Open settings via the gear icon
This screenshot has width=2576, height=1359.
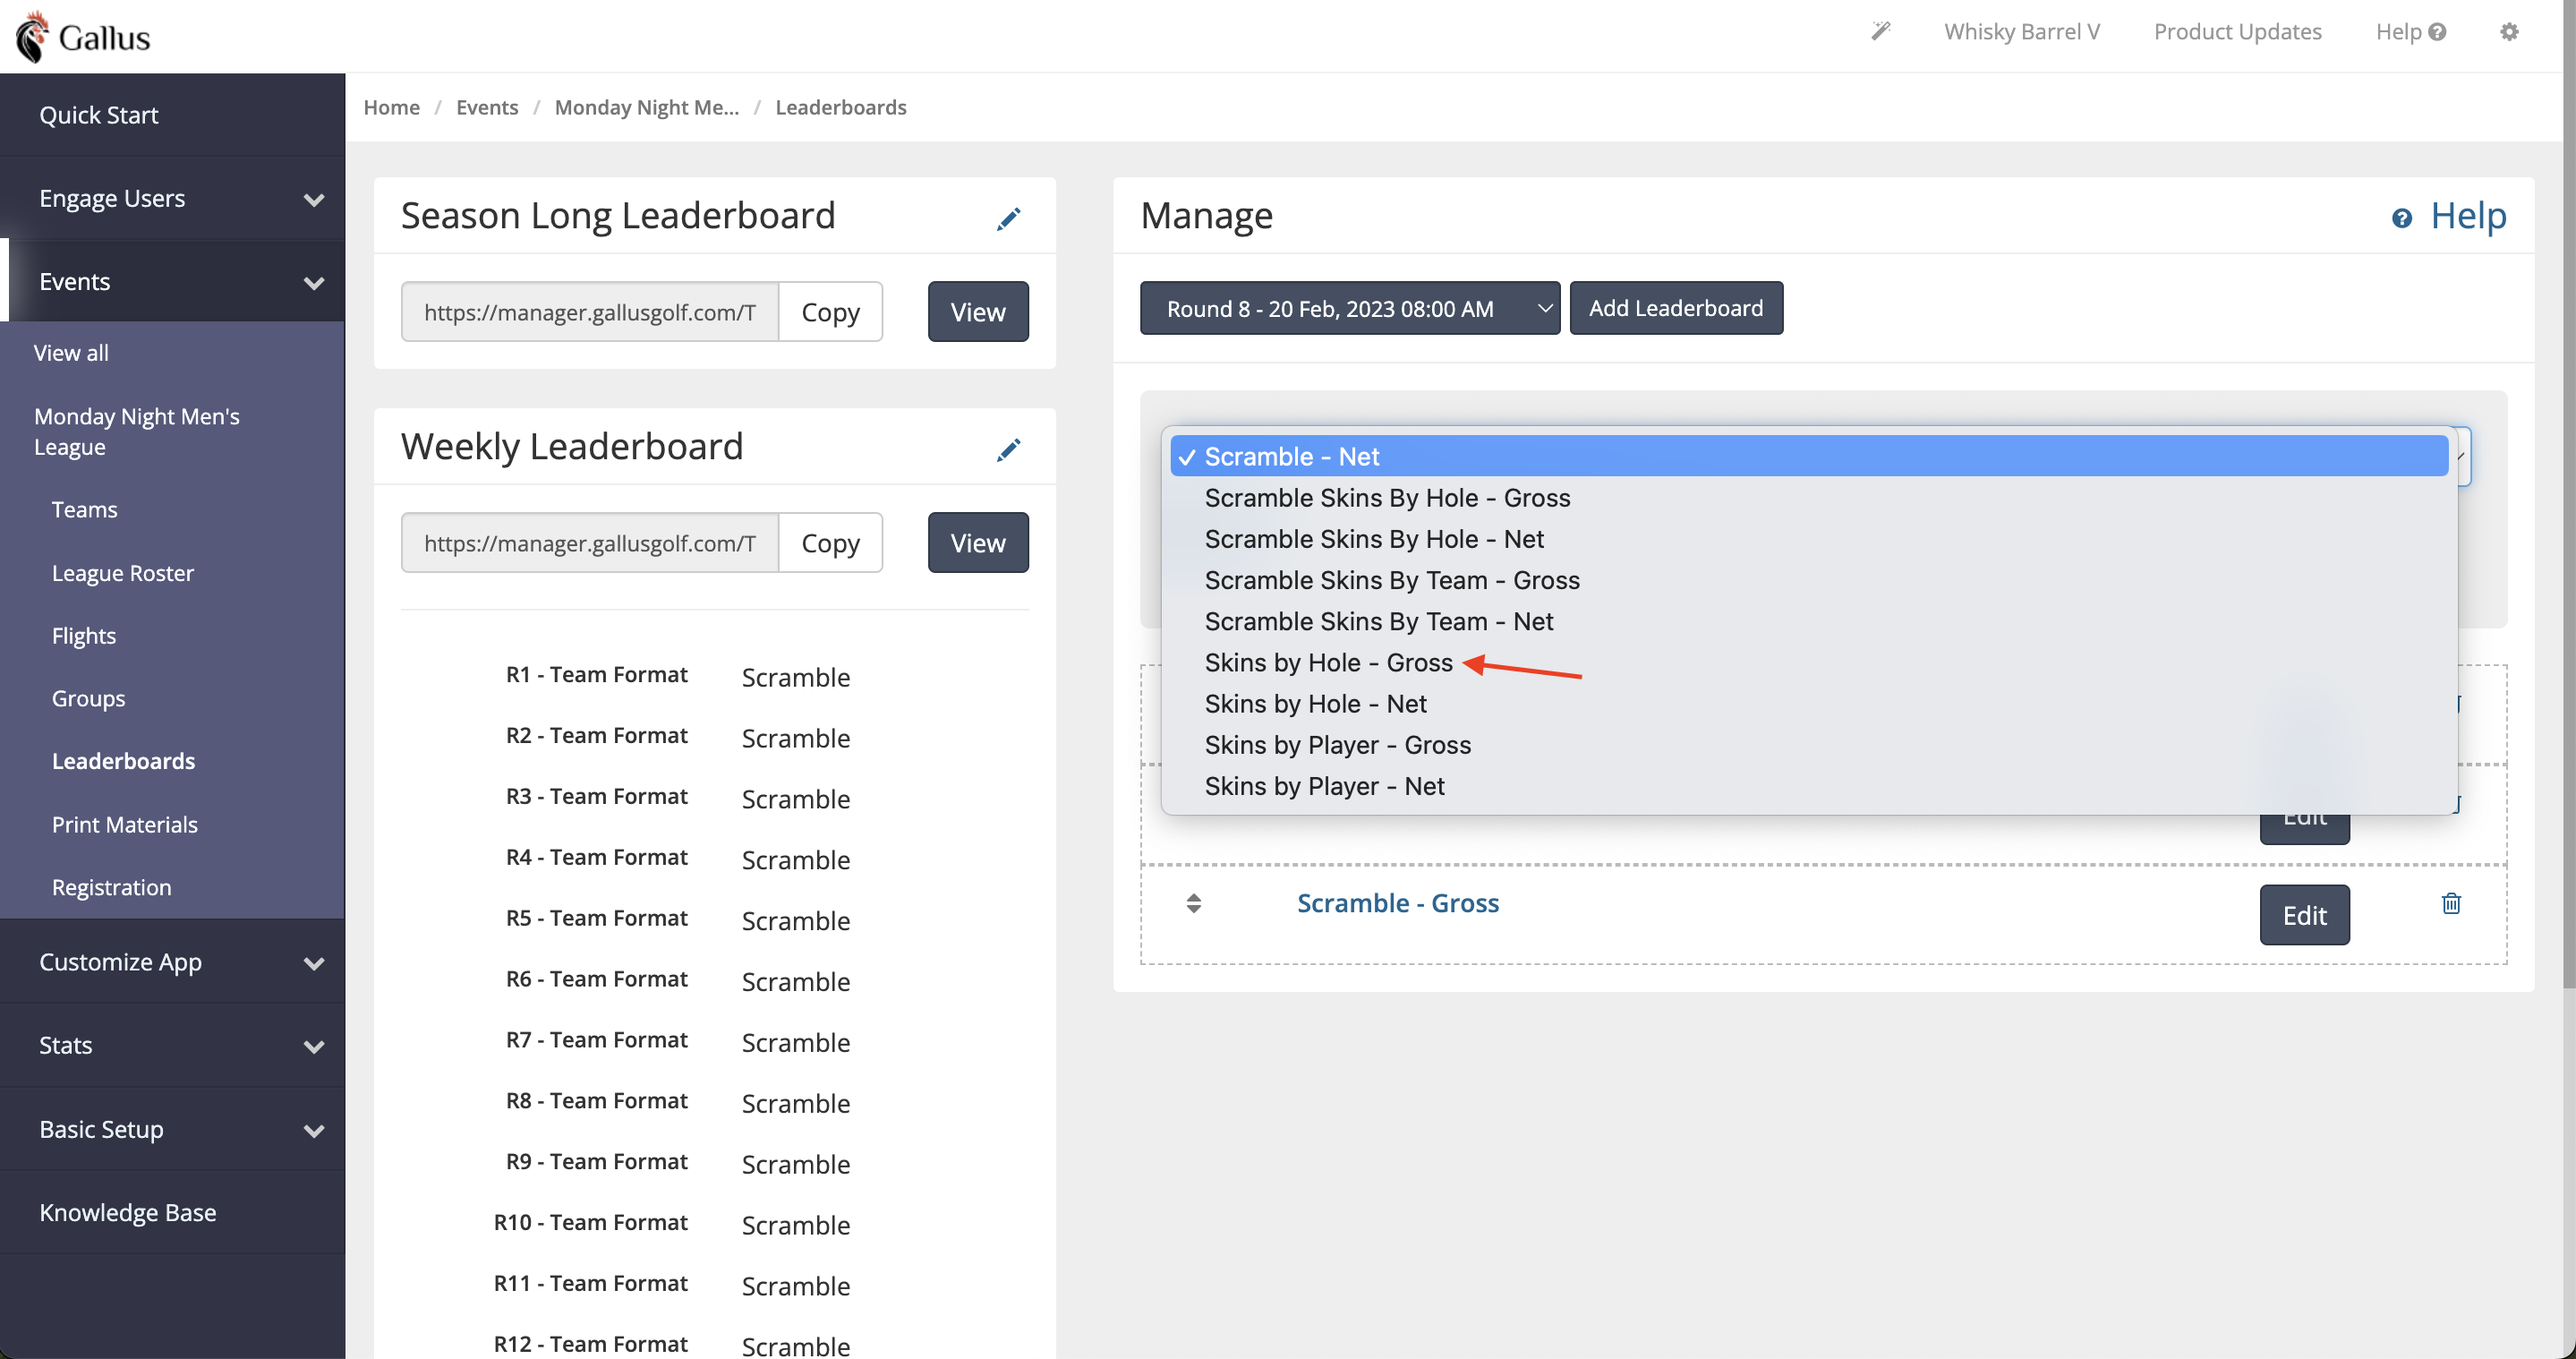point(2509,32)
